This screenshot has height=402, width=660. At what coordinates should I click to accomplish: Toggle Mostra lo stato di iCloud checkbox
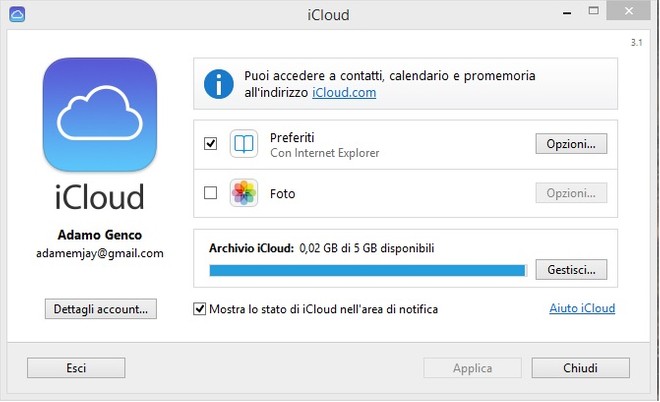[200, 309]
